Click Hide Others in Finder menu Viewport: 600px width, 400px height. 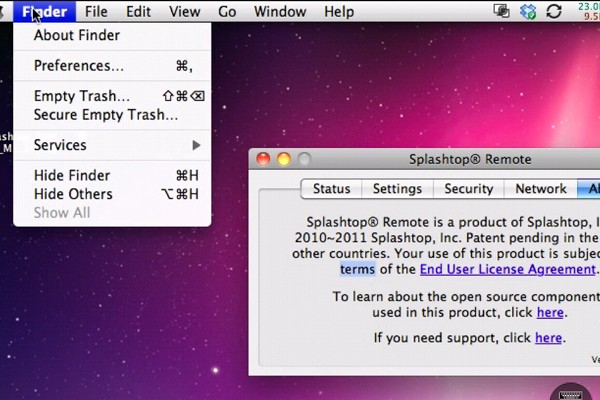(x=73, y=194)
